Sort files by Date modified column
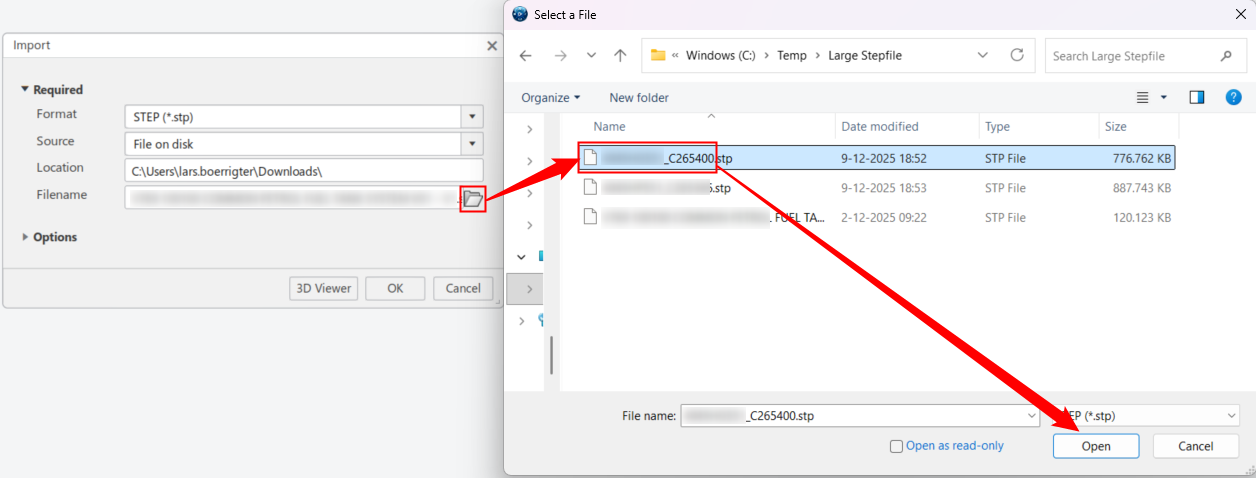Viewport: 1256px width, 478px height. pyautogui.click(x=880, y=127)
